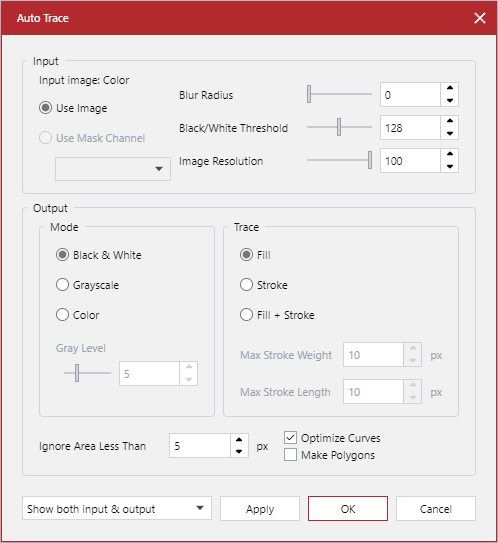Click the 'Input image: Color' label
This screenshot has height=543, width=498.
[x=84, y=80]
